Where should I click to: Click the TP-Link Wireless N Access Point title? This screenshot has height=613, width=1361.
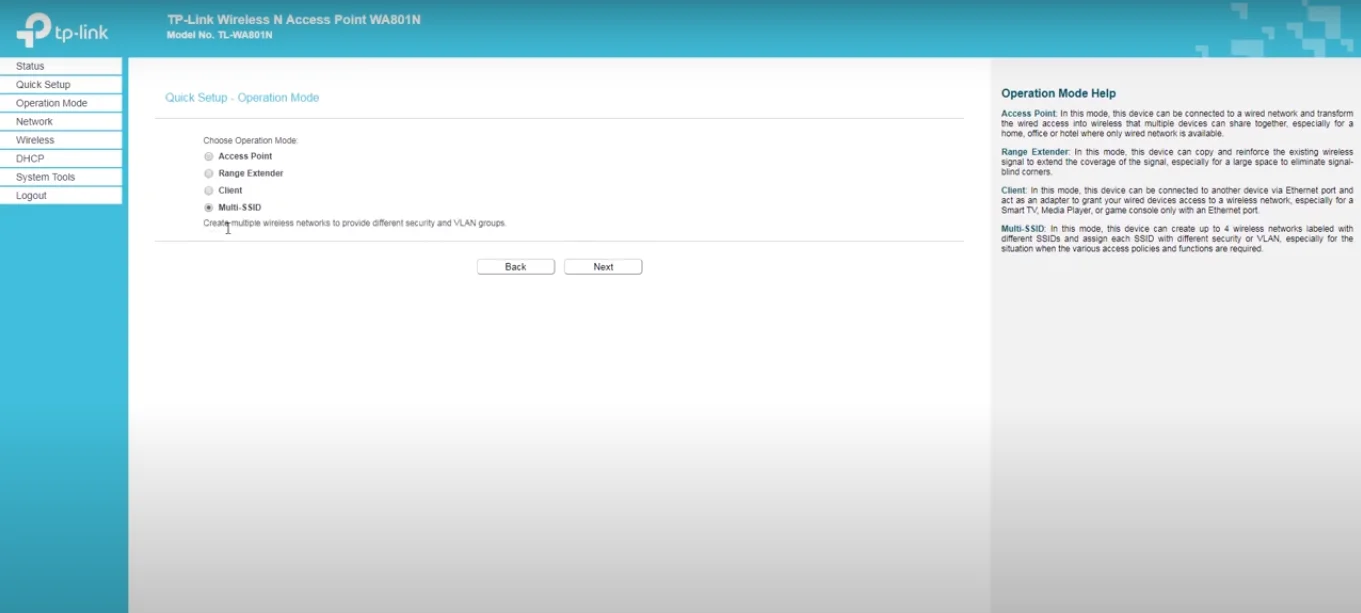click(x=293, y=20)
